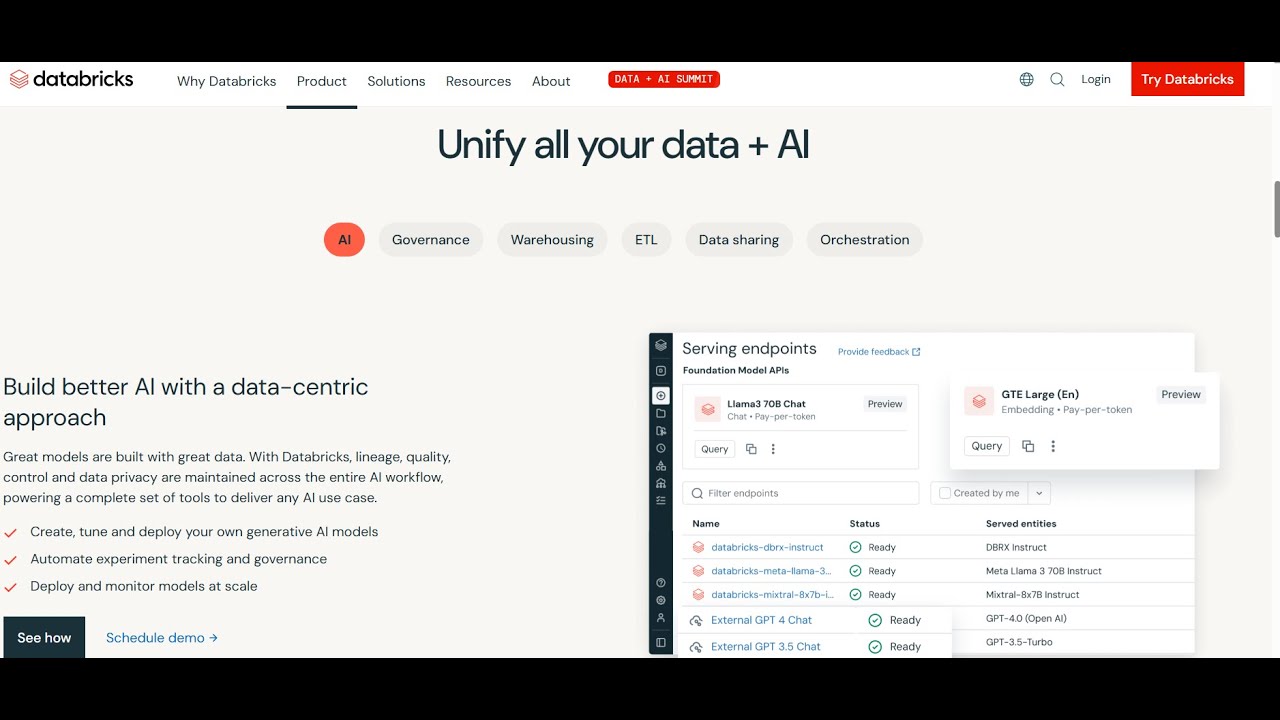Open the globe language selector
The image size is (1280, 720).
(x=1026, y=79)
